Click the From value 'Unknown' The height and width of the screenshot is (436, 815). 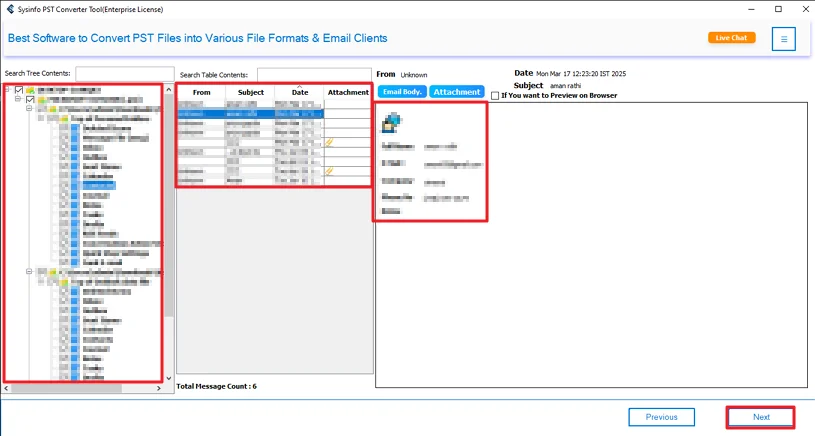[414, 75]
